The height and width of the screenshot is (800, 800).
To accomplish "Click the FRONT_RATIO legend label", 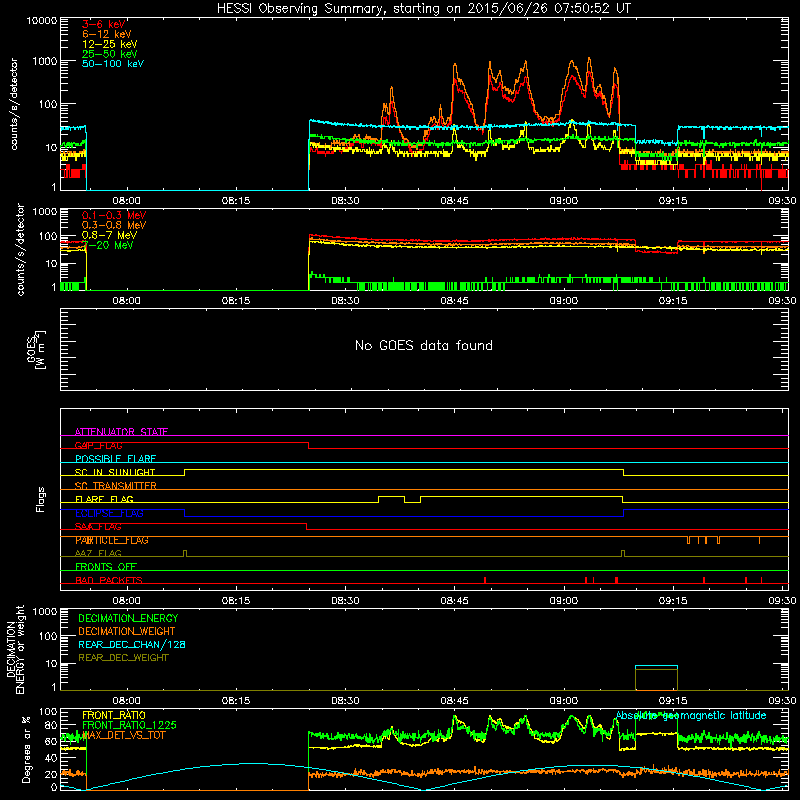I will tap(114, 715).
